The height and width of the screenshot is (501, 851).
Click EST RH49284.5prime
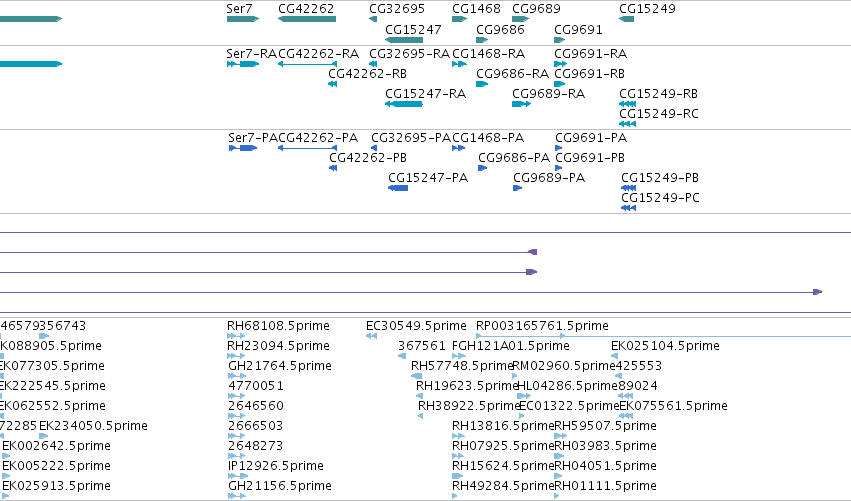pyautogui.click(x=503, y=486)
